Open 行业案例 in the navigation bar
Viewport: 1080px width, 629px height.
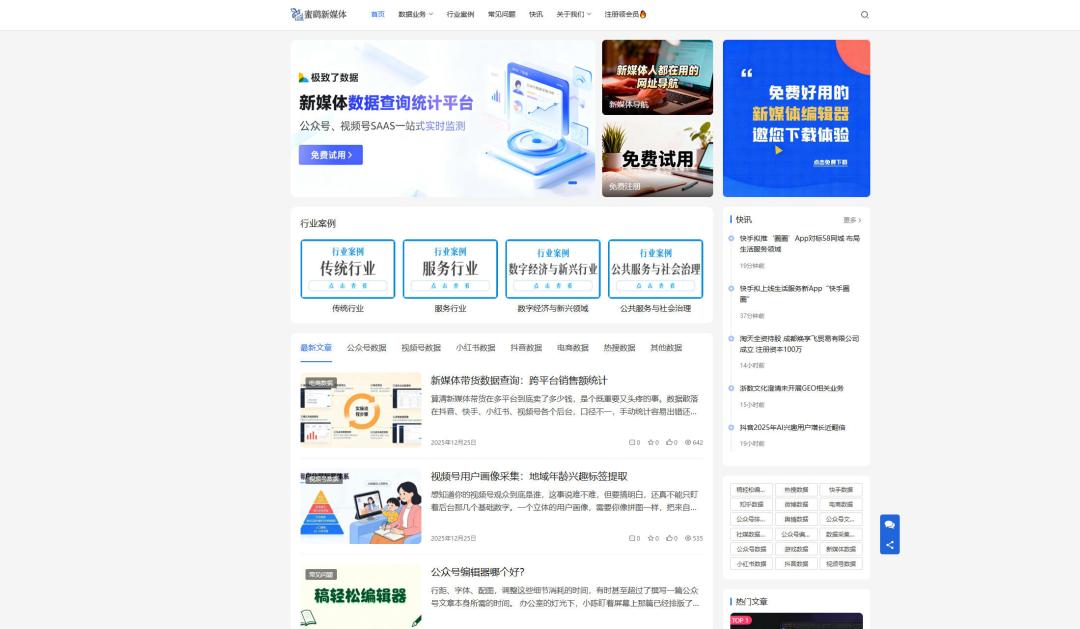click(x=460, y=14)
